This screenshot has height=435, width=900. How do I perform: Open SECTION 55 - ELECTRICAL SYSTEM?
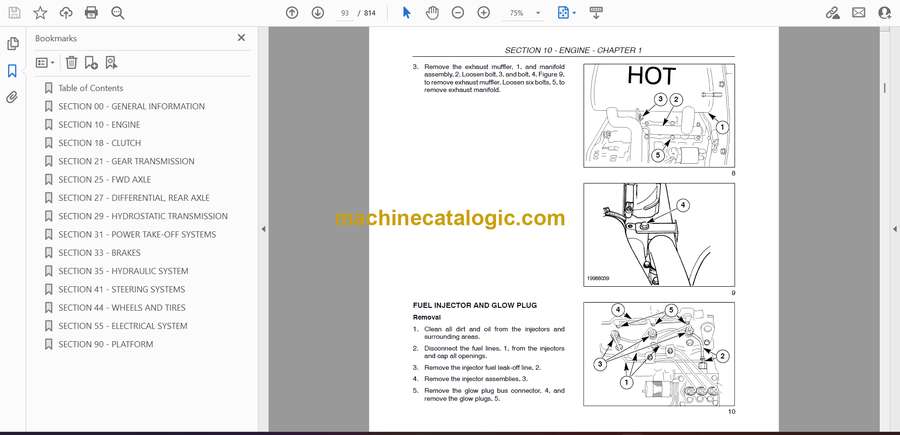(x=123, y=326)
